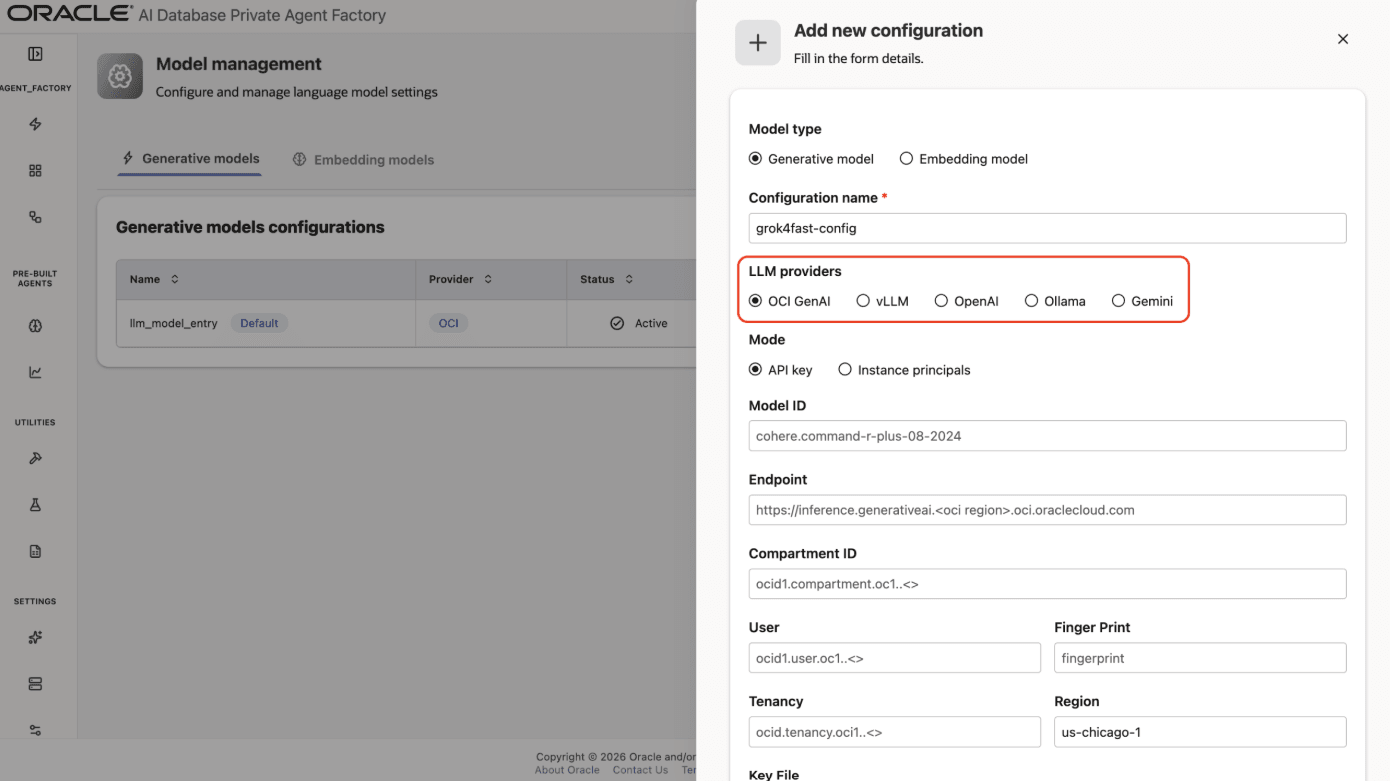Follow the About Oracle footer link
Image resolution: width=1390 pixels, height=781 pixels.
[567, 770]
